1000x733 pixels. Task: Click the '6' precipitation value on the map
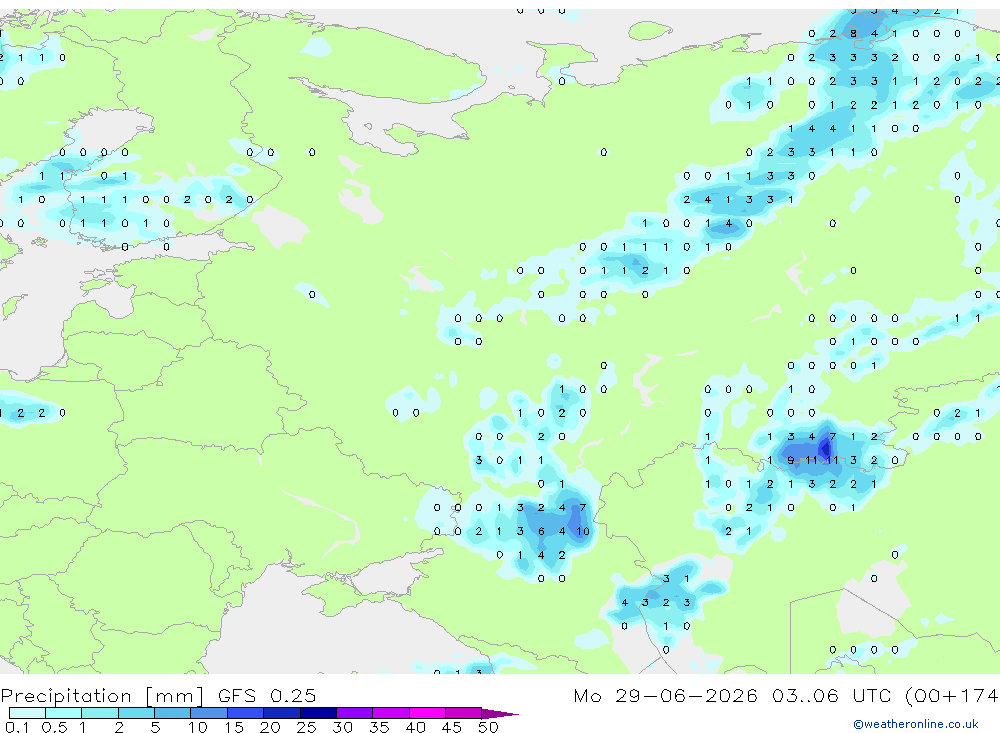(541, 531)
